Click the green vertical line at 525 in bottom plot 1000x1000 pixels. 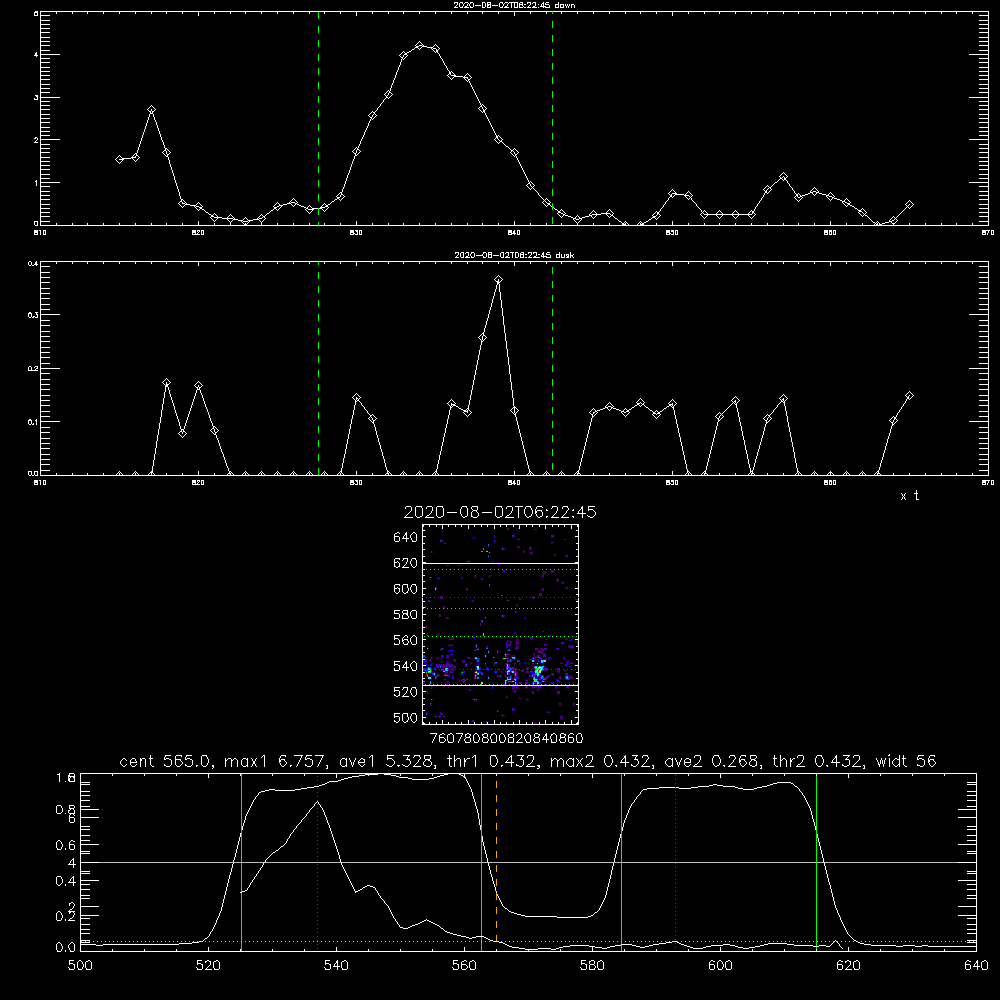pos(241,861)
